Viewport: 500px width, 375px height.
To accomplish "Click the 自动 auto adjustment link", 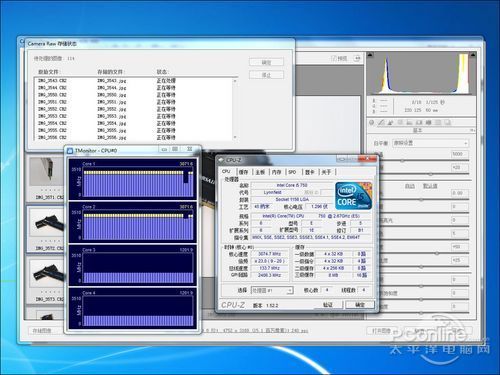I will pos(410,186).
